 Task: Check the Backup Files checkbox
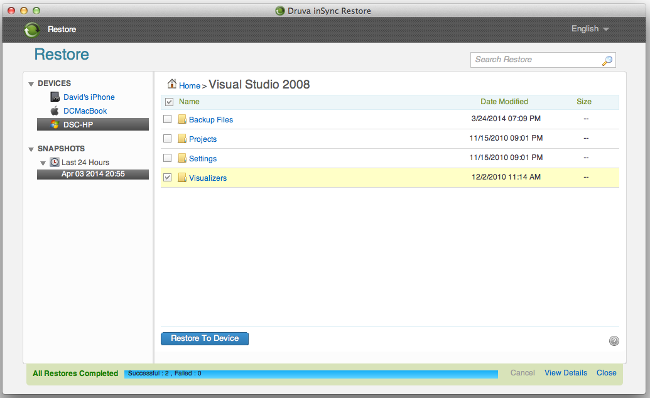coord(167,119)
